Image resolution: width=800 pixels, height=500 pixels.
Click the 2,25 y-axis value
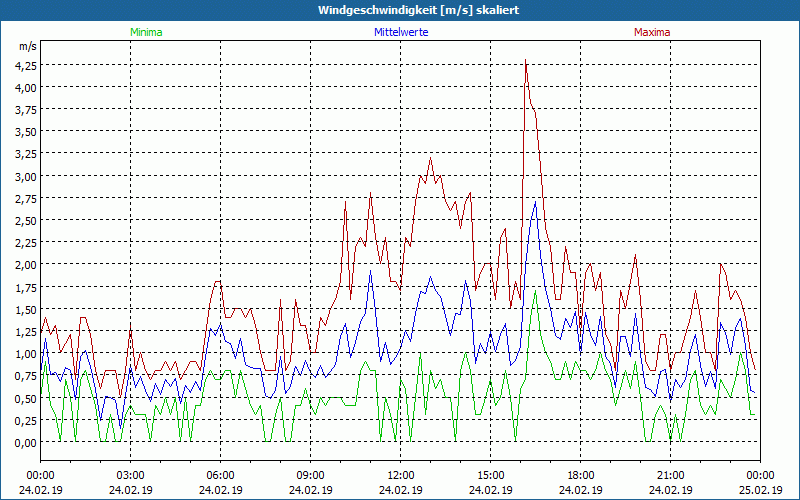click(x=28, y=242)
